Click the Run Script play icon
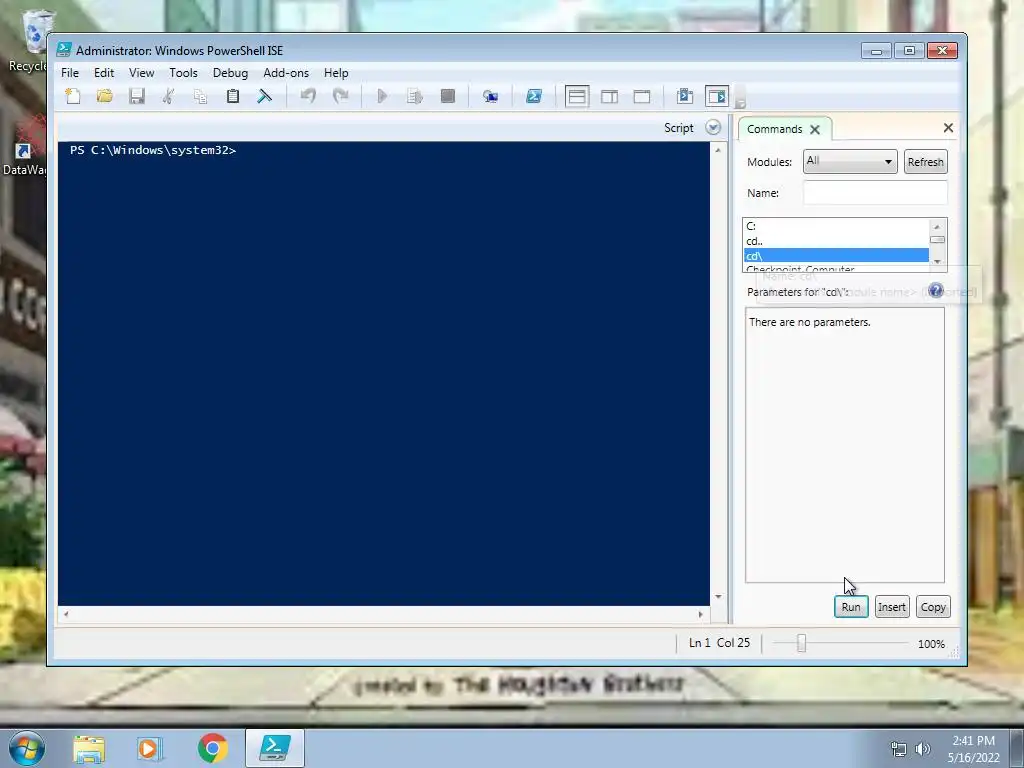Screen dimensions: 1024x768 pyautogui.click(x=383, y=97)
